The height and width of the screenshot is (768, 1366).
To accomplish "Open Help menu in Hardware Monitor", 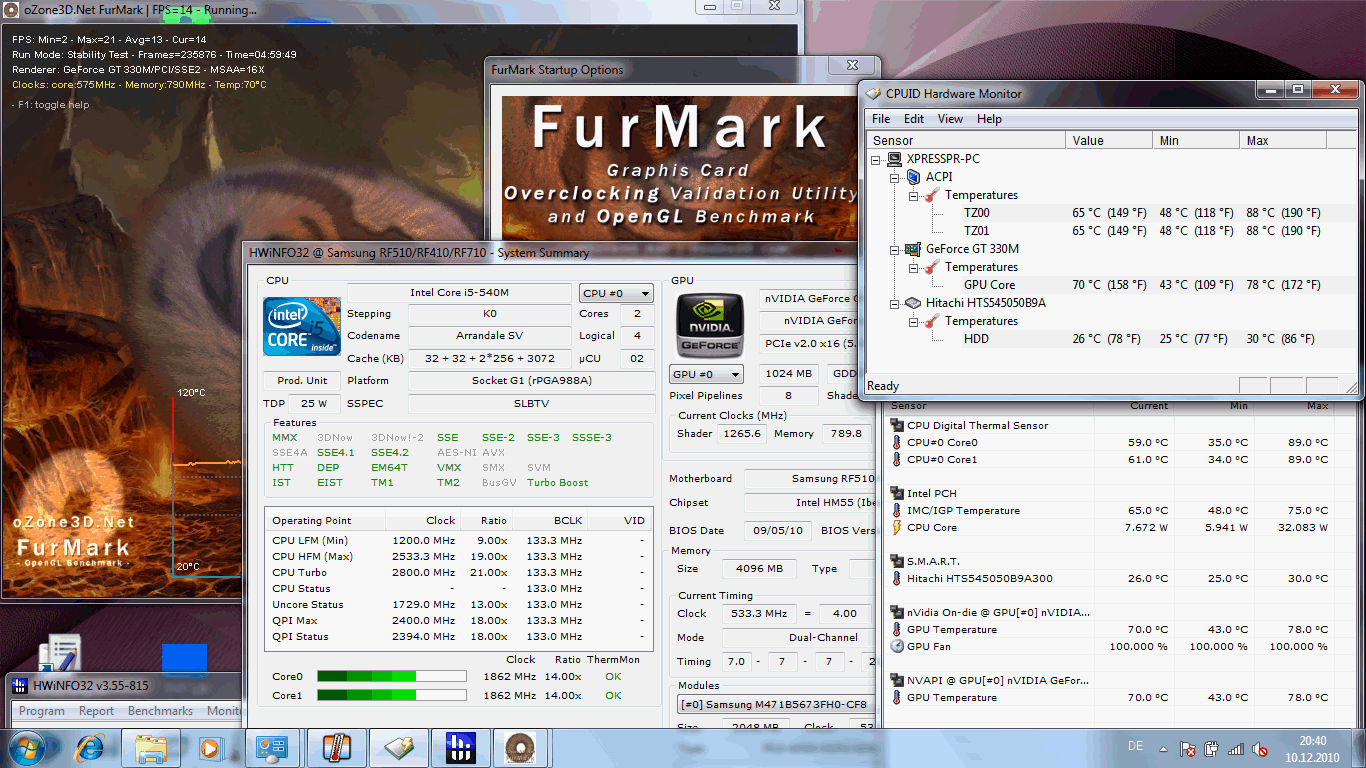I will coord(989,119).
